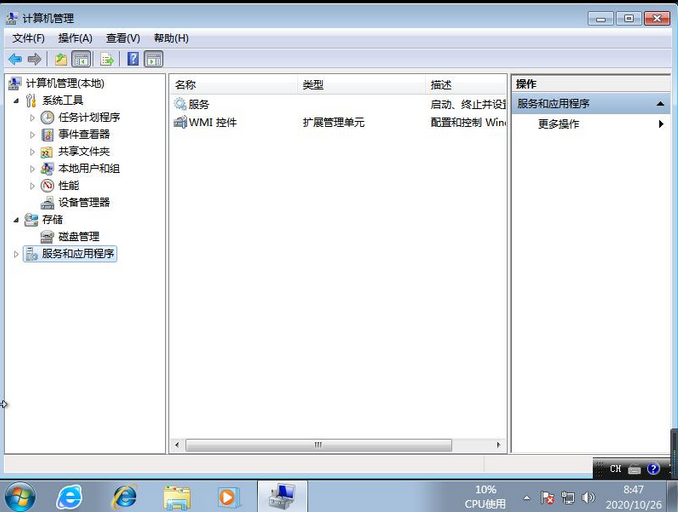This screenshot has width=678, height=514.
Task: Expand 更多操作 submenu arrow
Action: tap(661, 124)
